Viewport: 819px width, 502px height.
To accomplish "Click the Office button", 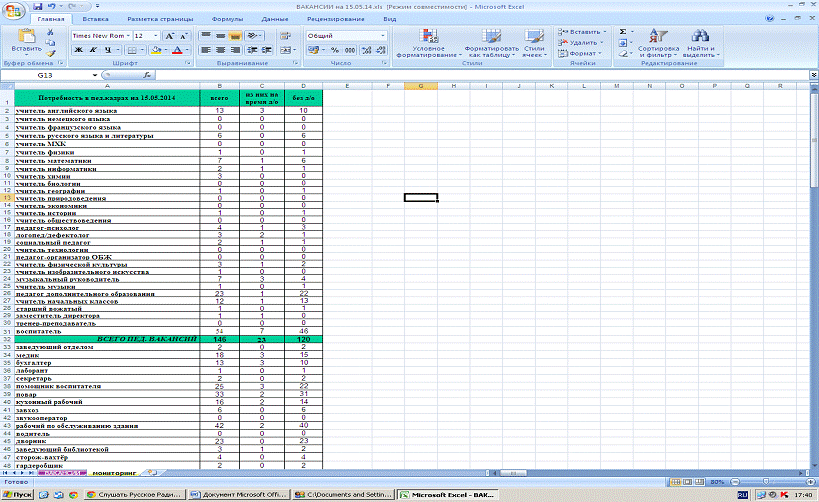I will tap(12, 10).
